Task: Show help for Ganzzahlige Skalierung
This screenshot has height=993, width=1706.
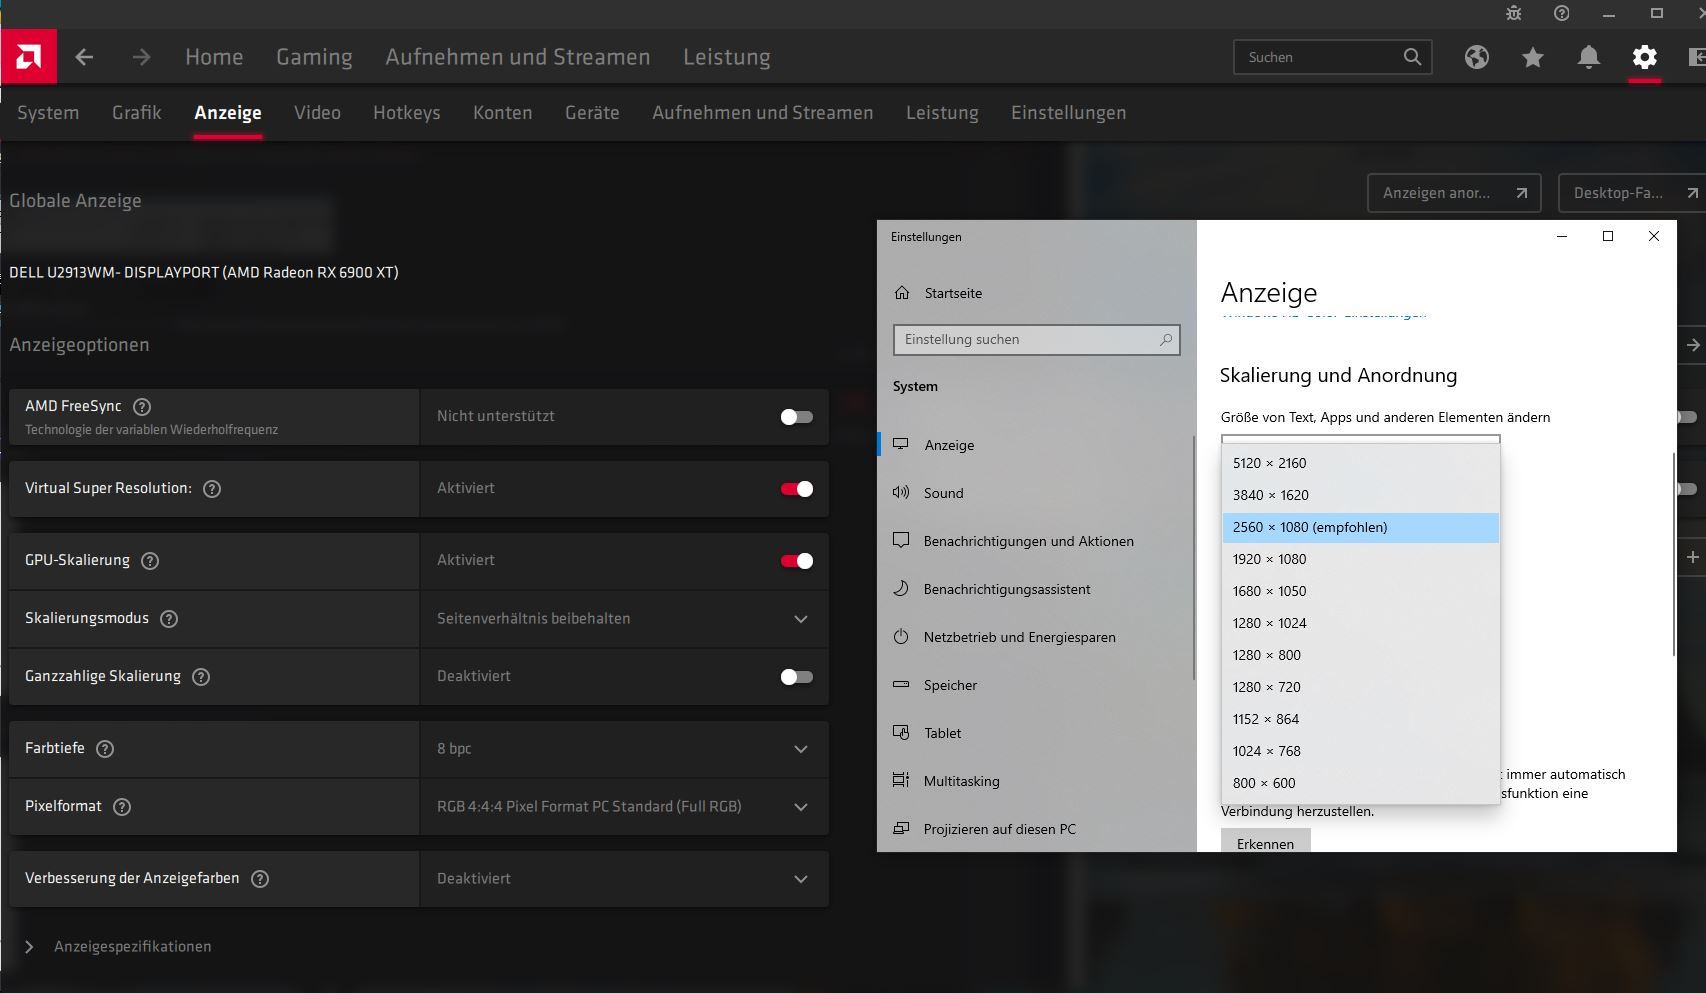Action: [x=201, y=677]
